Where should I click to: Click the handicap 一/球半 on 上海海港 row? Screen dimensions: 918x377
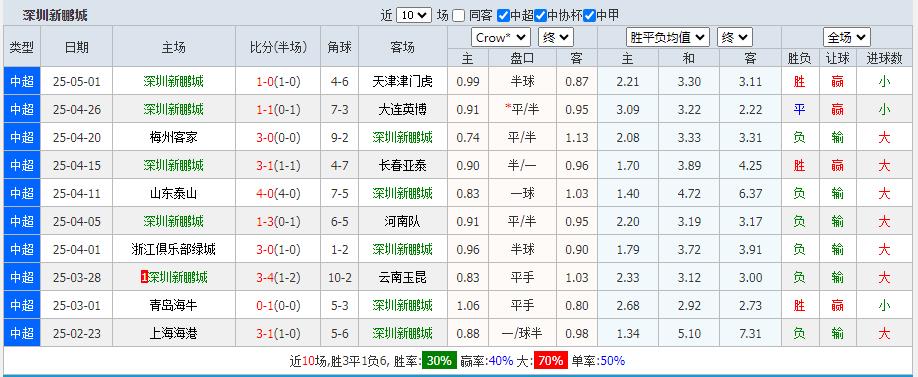pyautogui.click(x=522, y=334)
